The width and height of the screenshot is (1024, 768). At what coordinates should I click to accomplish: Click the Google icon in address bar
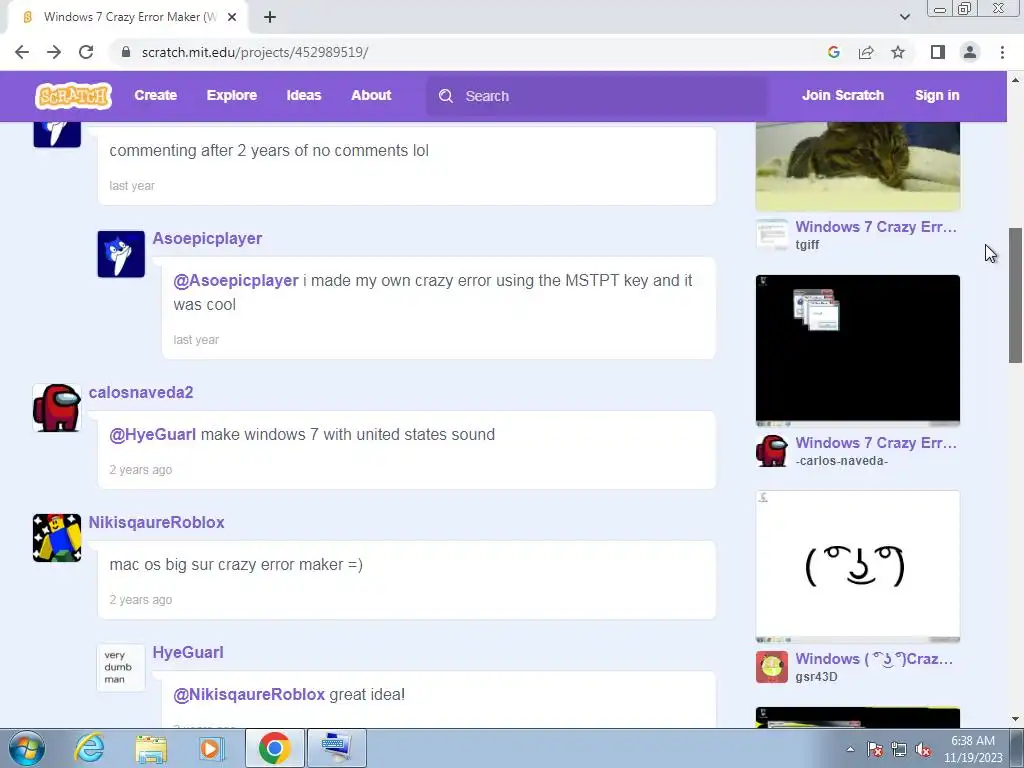(833, 52)
